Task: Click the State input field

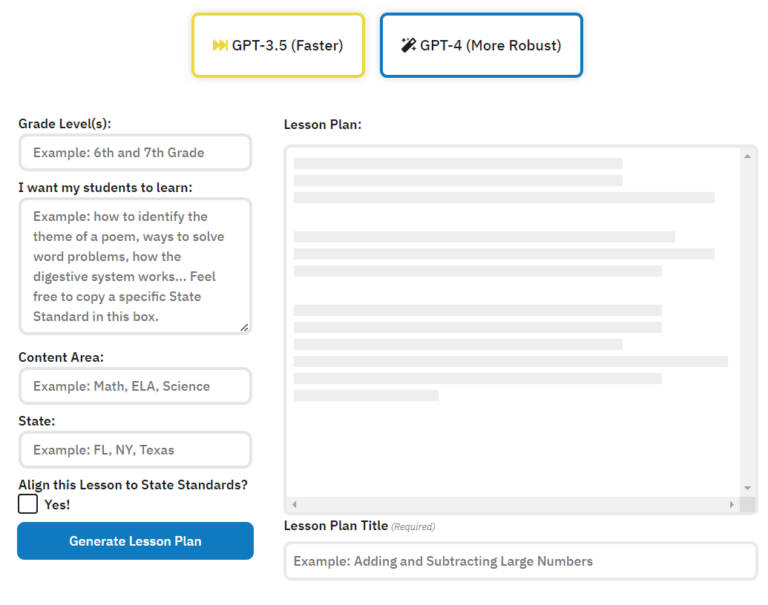Action: 135,450
